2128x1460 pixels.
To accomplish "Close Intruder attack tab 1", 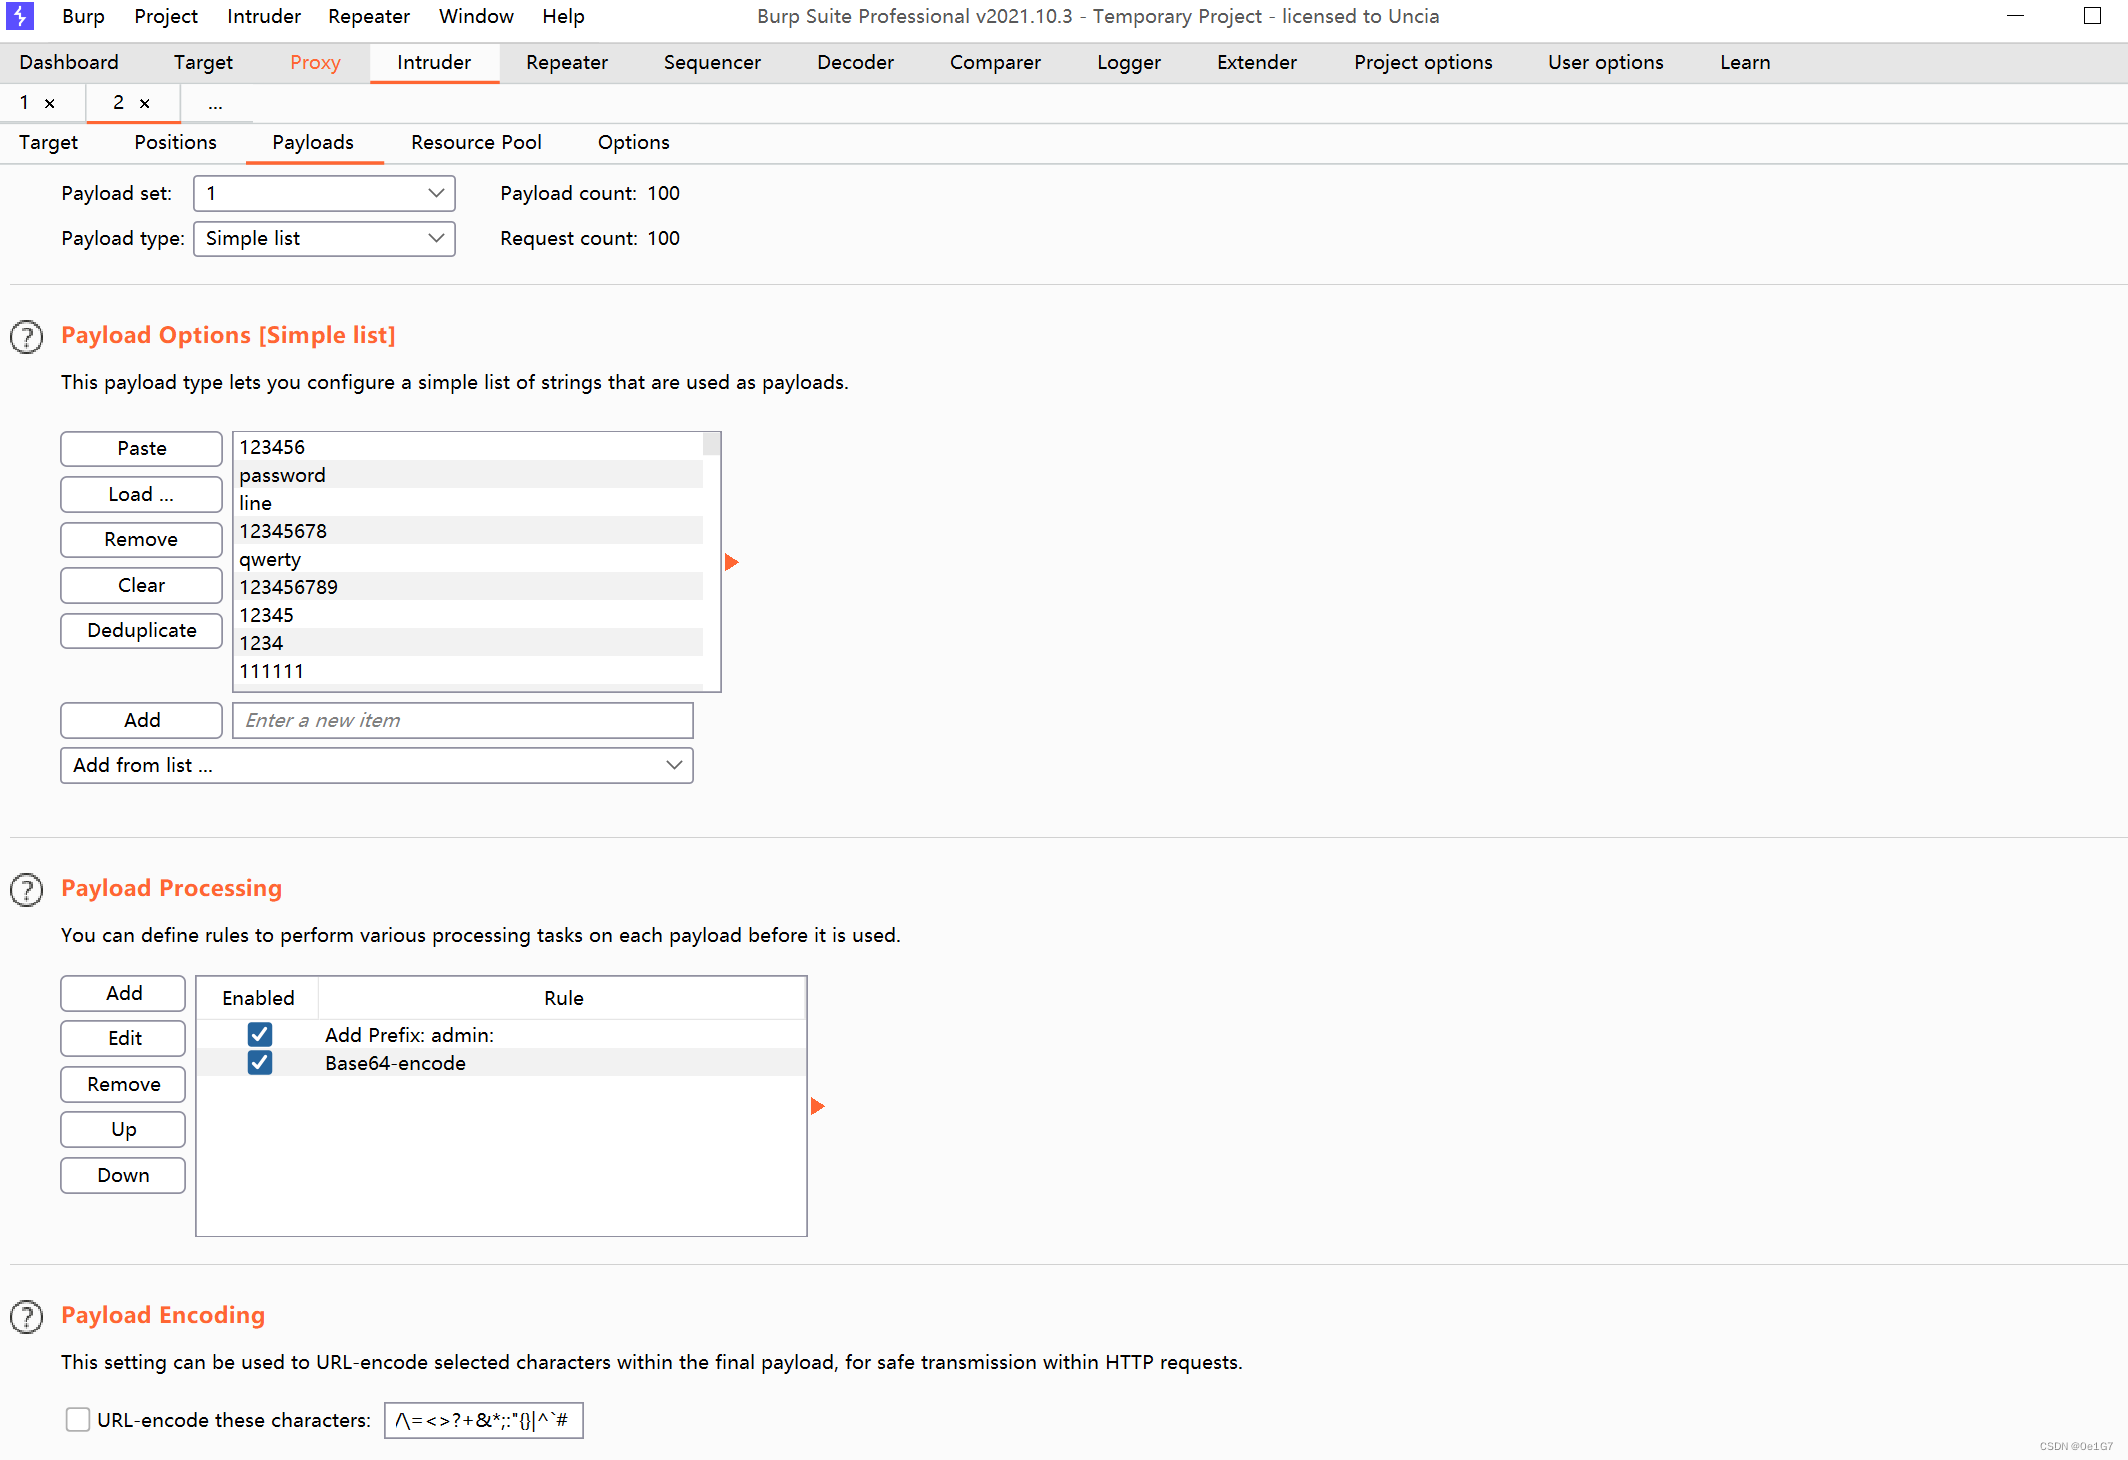I will pyautogui.click(x=50, y=103).
